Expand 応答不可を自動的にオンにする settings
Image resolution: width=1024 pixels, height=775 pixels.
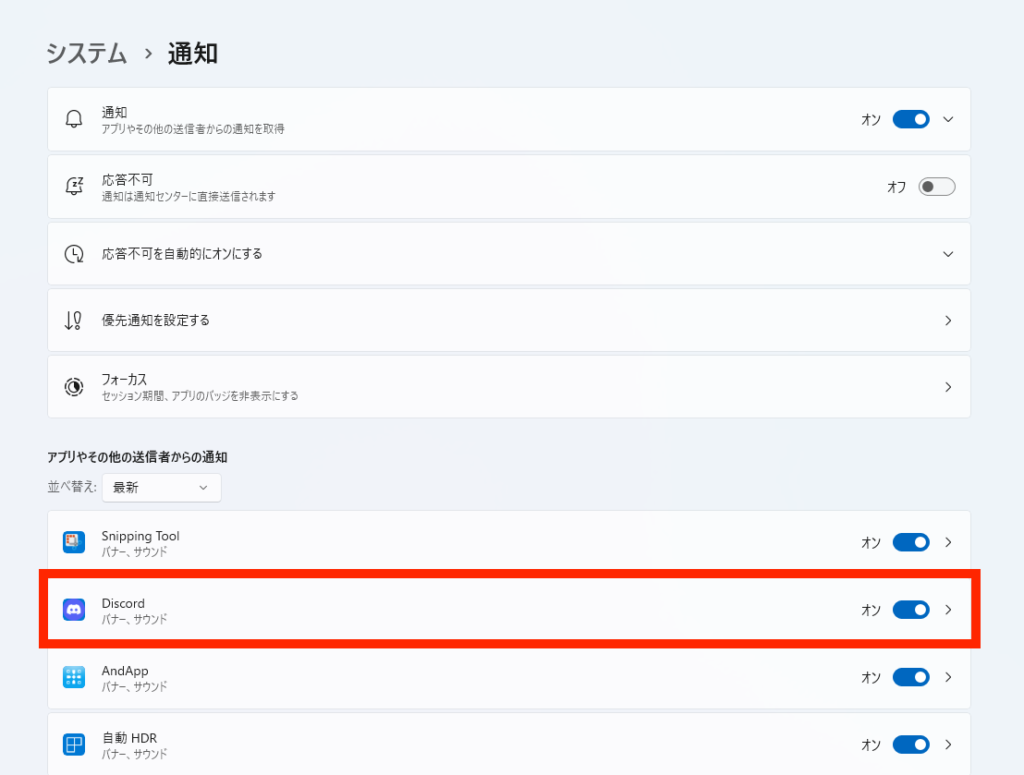pos(947,253)
